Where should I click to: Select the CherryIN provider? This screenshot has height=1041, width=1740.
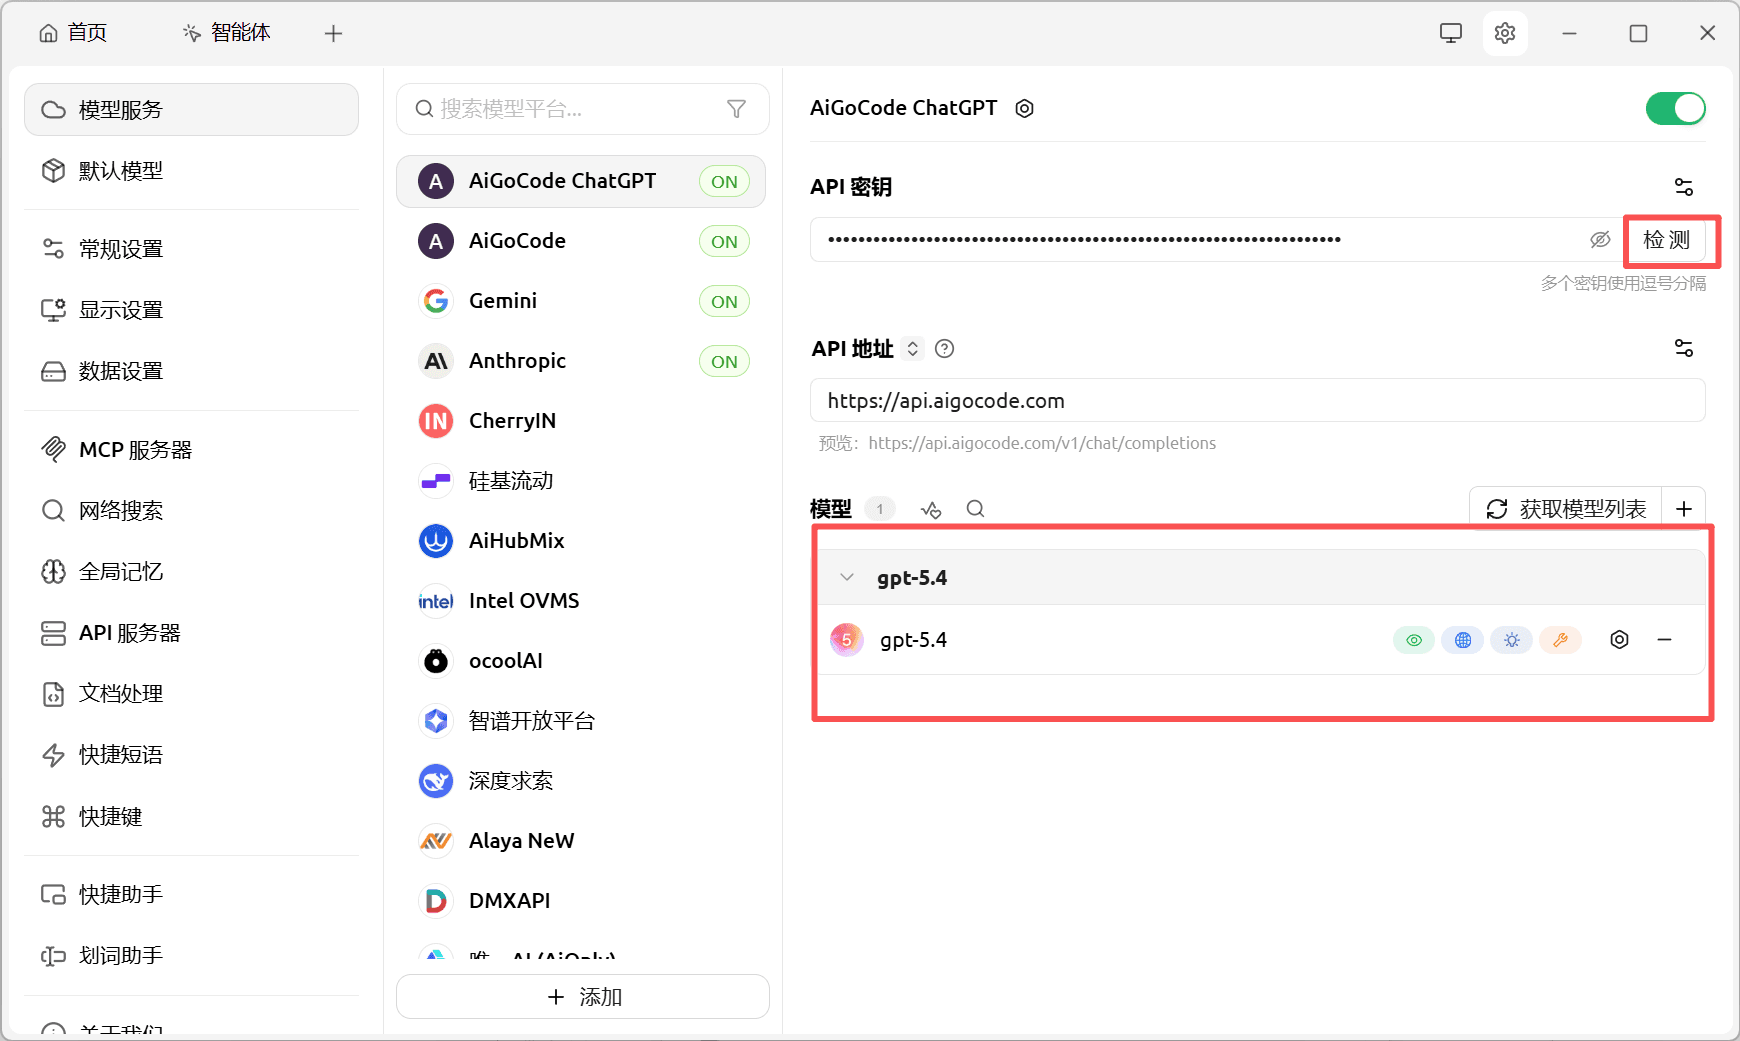point(581,421)
